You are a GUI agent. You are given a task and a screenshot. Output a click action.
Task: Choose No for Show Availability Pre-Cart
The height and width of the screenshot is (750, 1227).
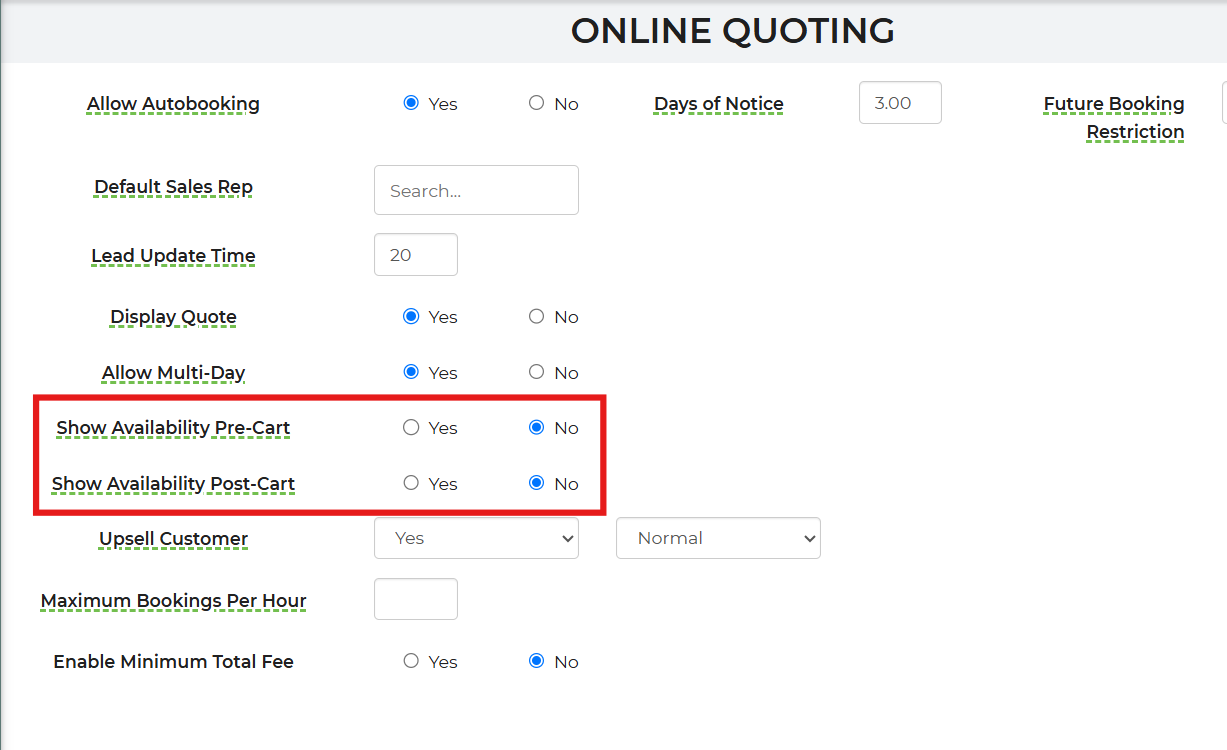coord(537,427)
